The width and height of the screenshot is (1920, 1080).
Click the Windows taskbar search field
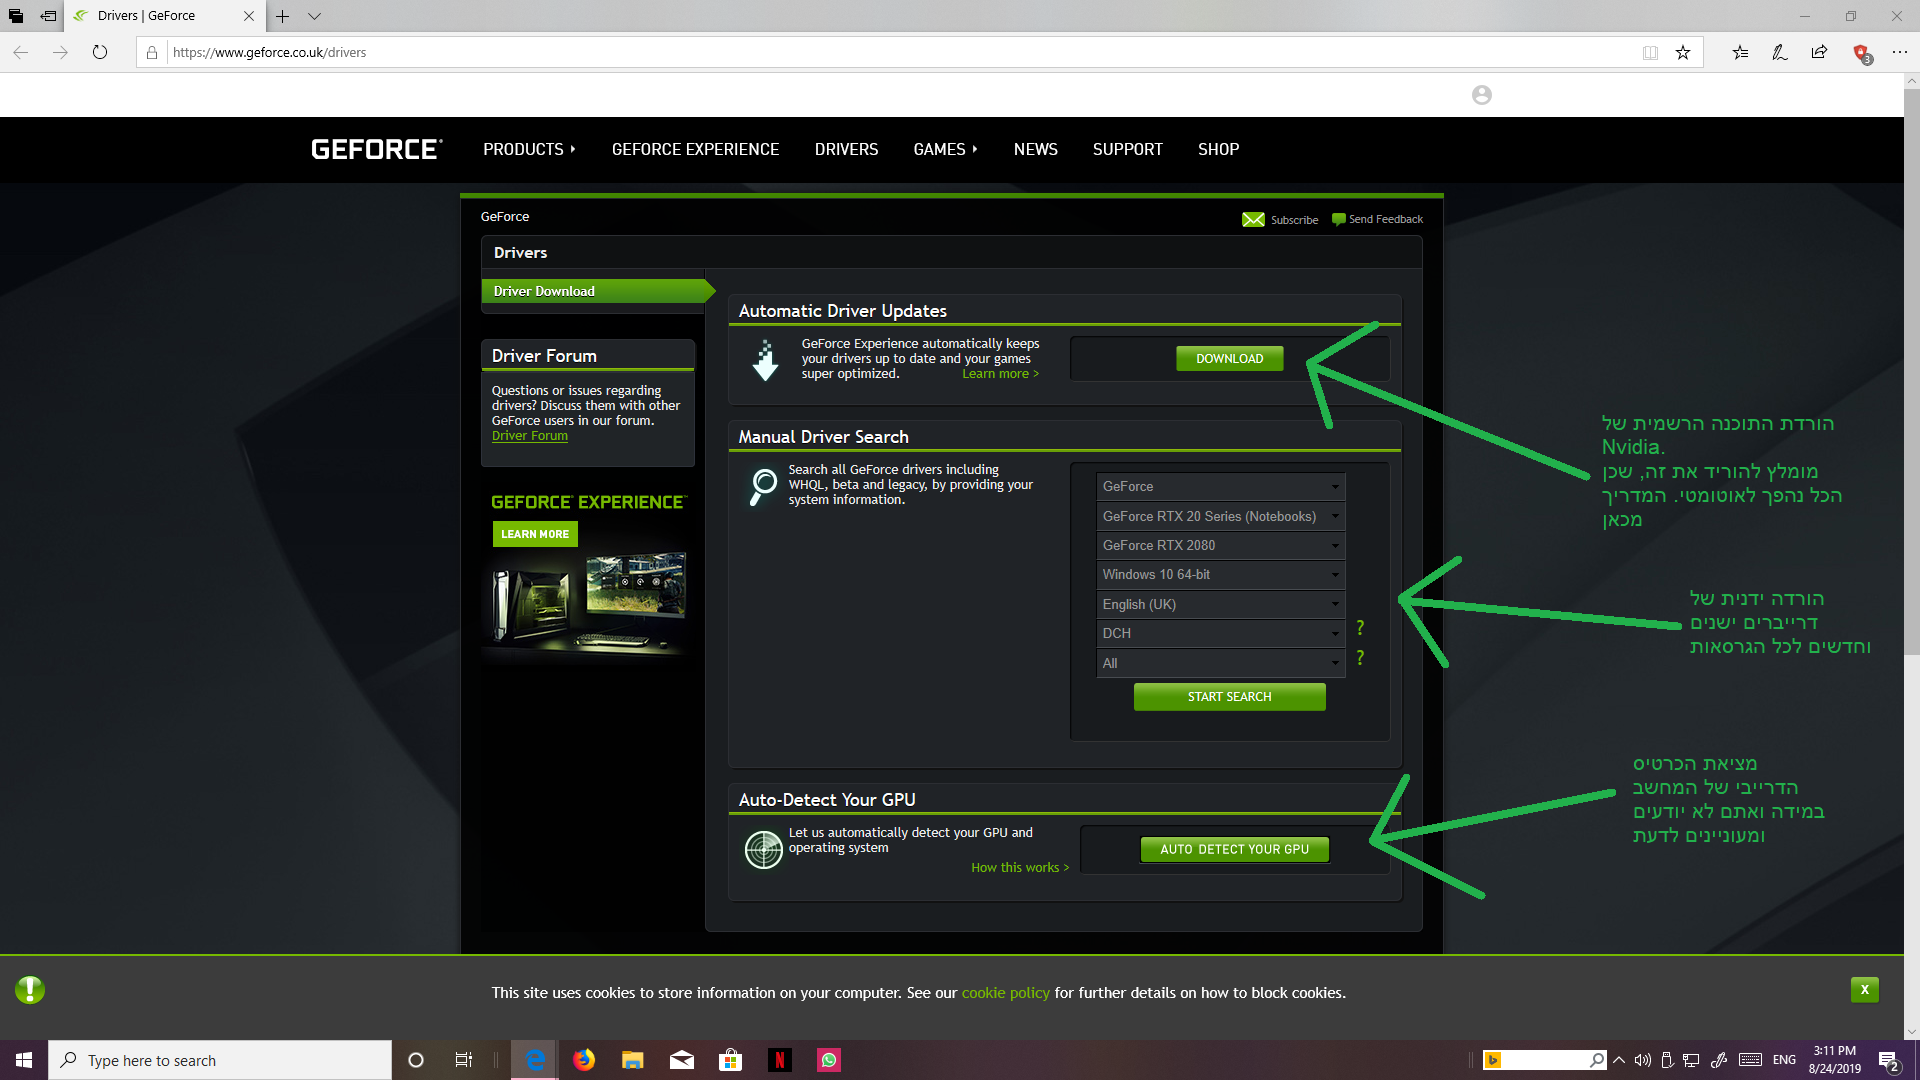pos(220,1060)
